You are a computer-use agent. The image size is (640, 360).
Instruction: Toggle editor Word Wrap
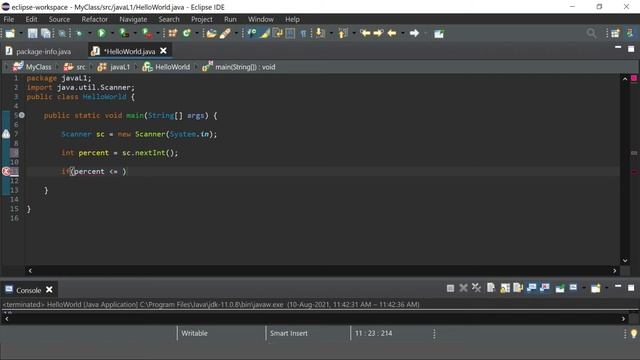pos(277,33)
